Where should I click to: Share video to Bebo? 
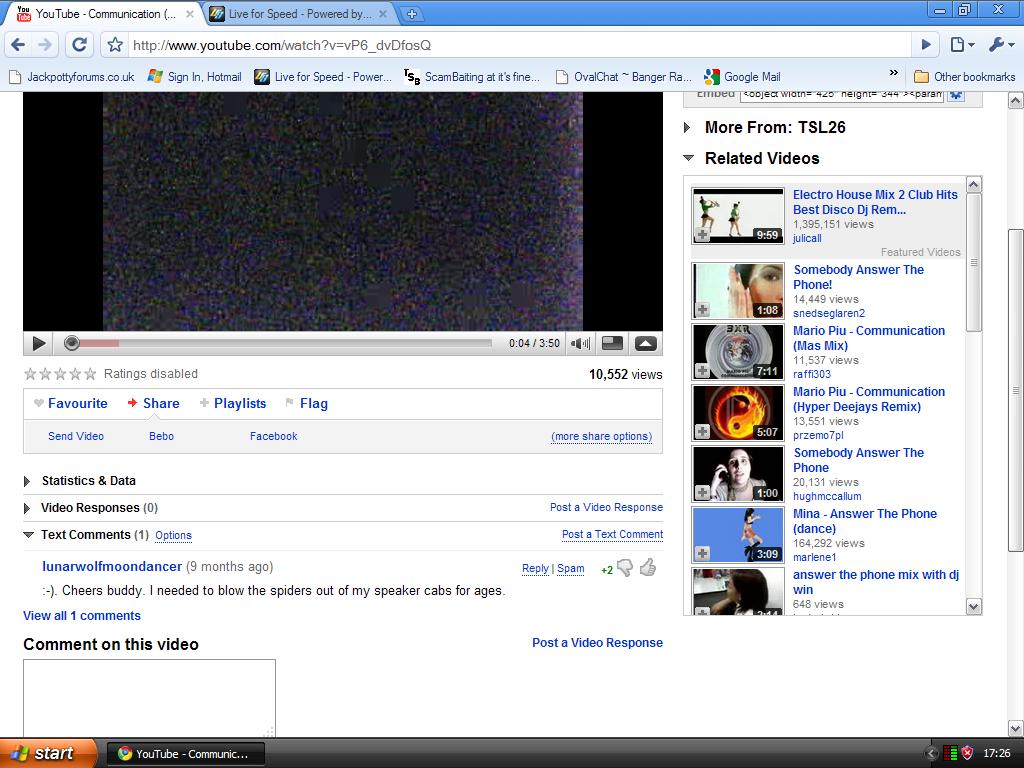pos(161,436)
